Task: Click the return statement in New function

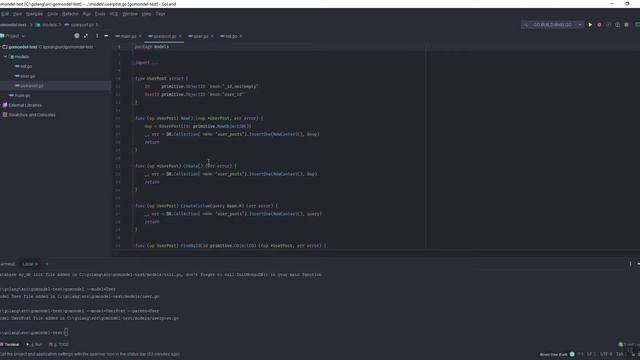Action: (152, 142)
